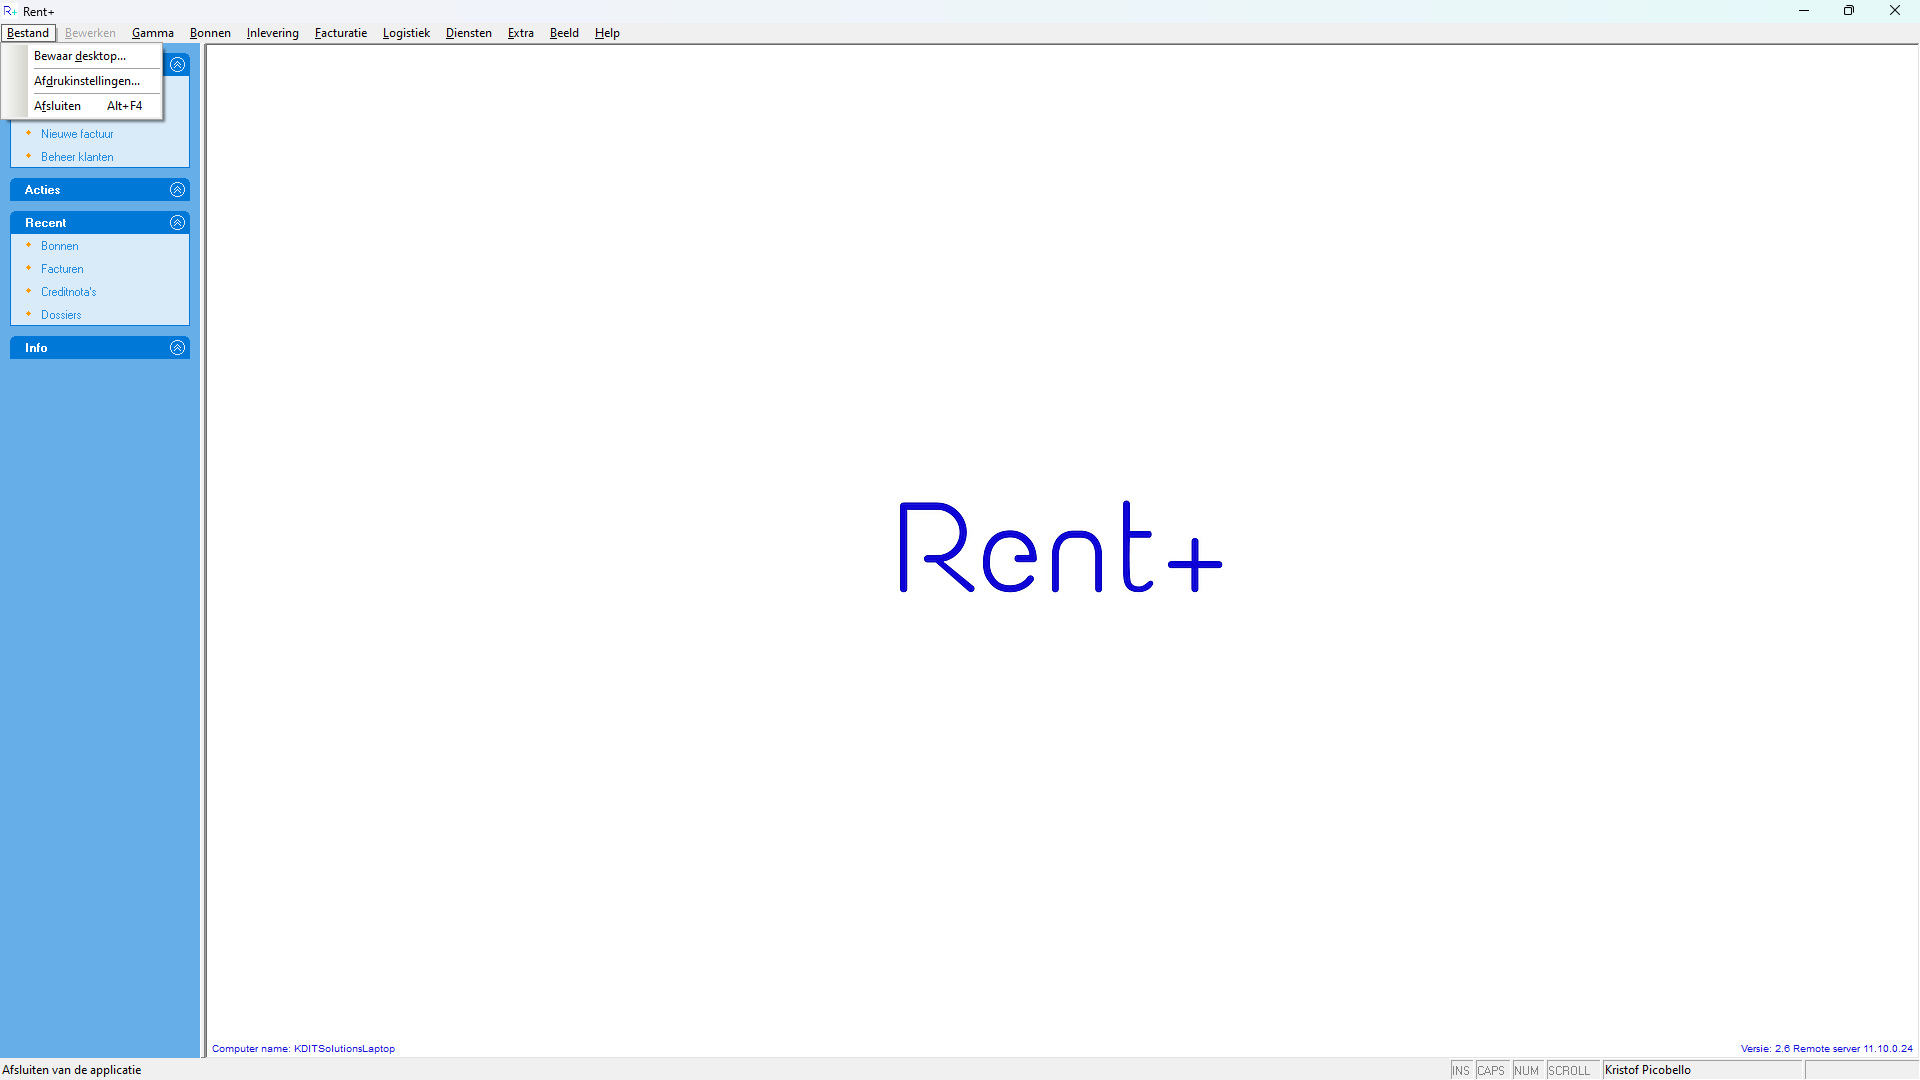Click the Rent+ app icon in title bar
This screenshot has height=1080, width=1920.
(x=10, y=11)
